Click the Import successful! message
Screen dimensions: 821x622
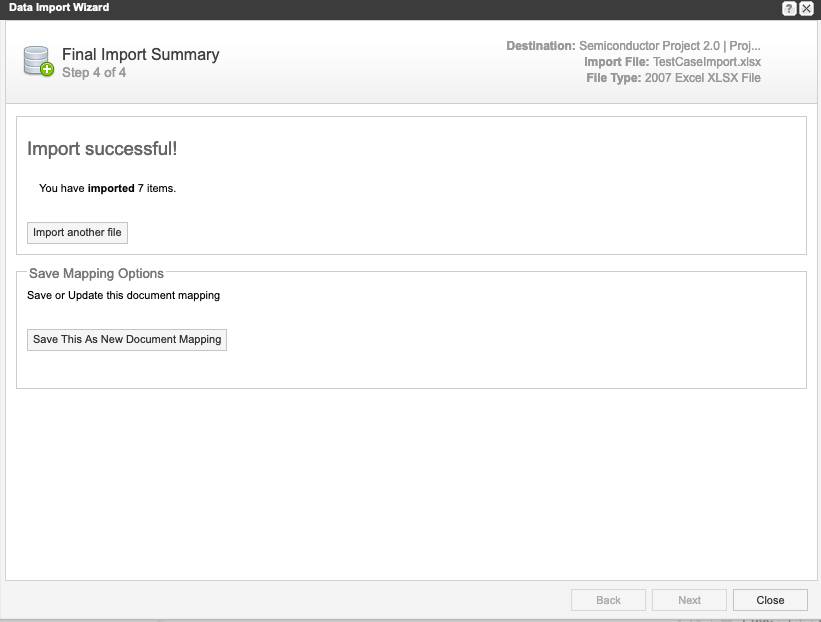coord(102,149)
